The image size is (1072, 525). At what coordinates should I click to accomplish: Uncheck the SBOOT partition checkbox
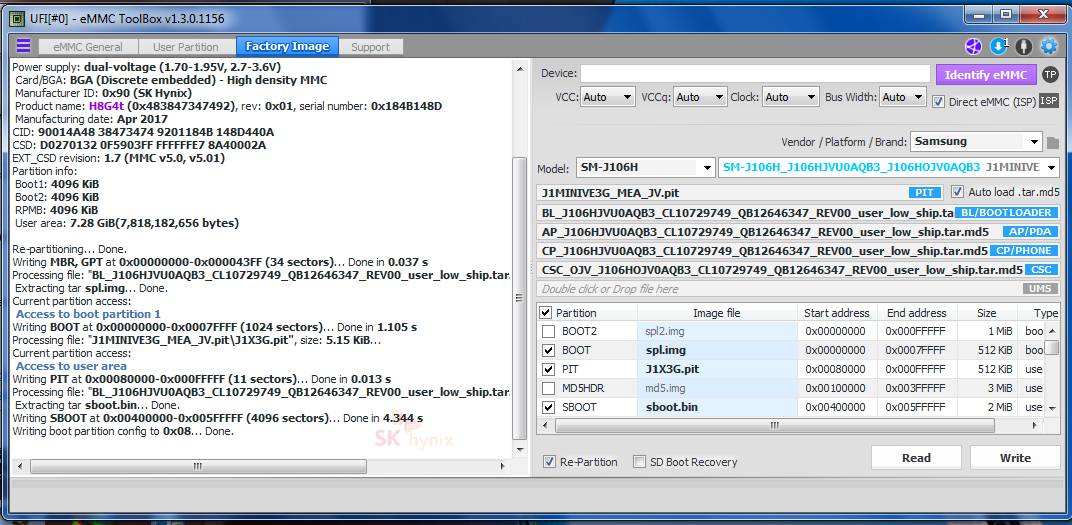click(x=548, y=407)
